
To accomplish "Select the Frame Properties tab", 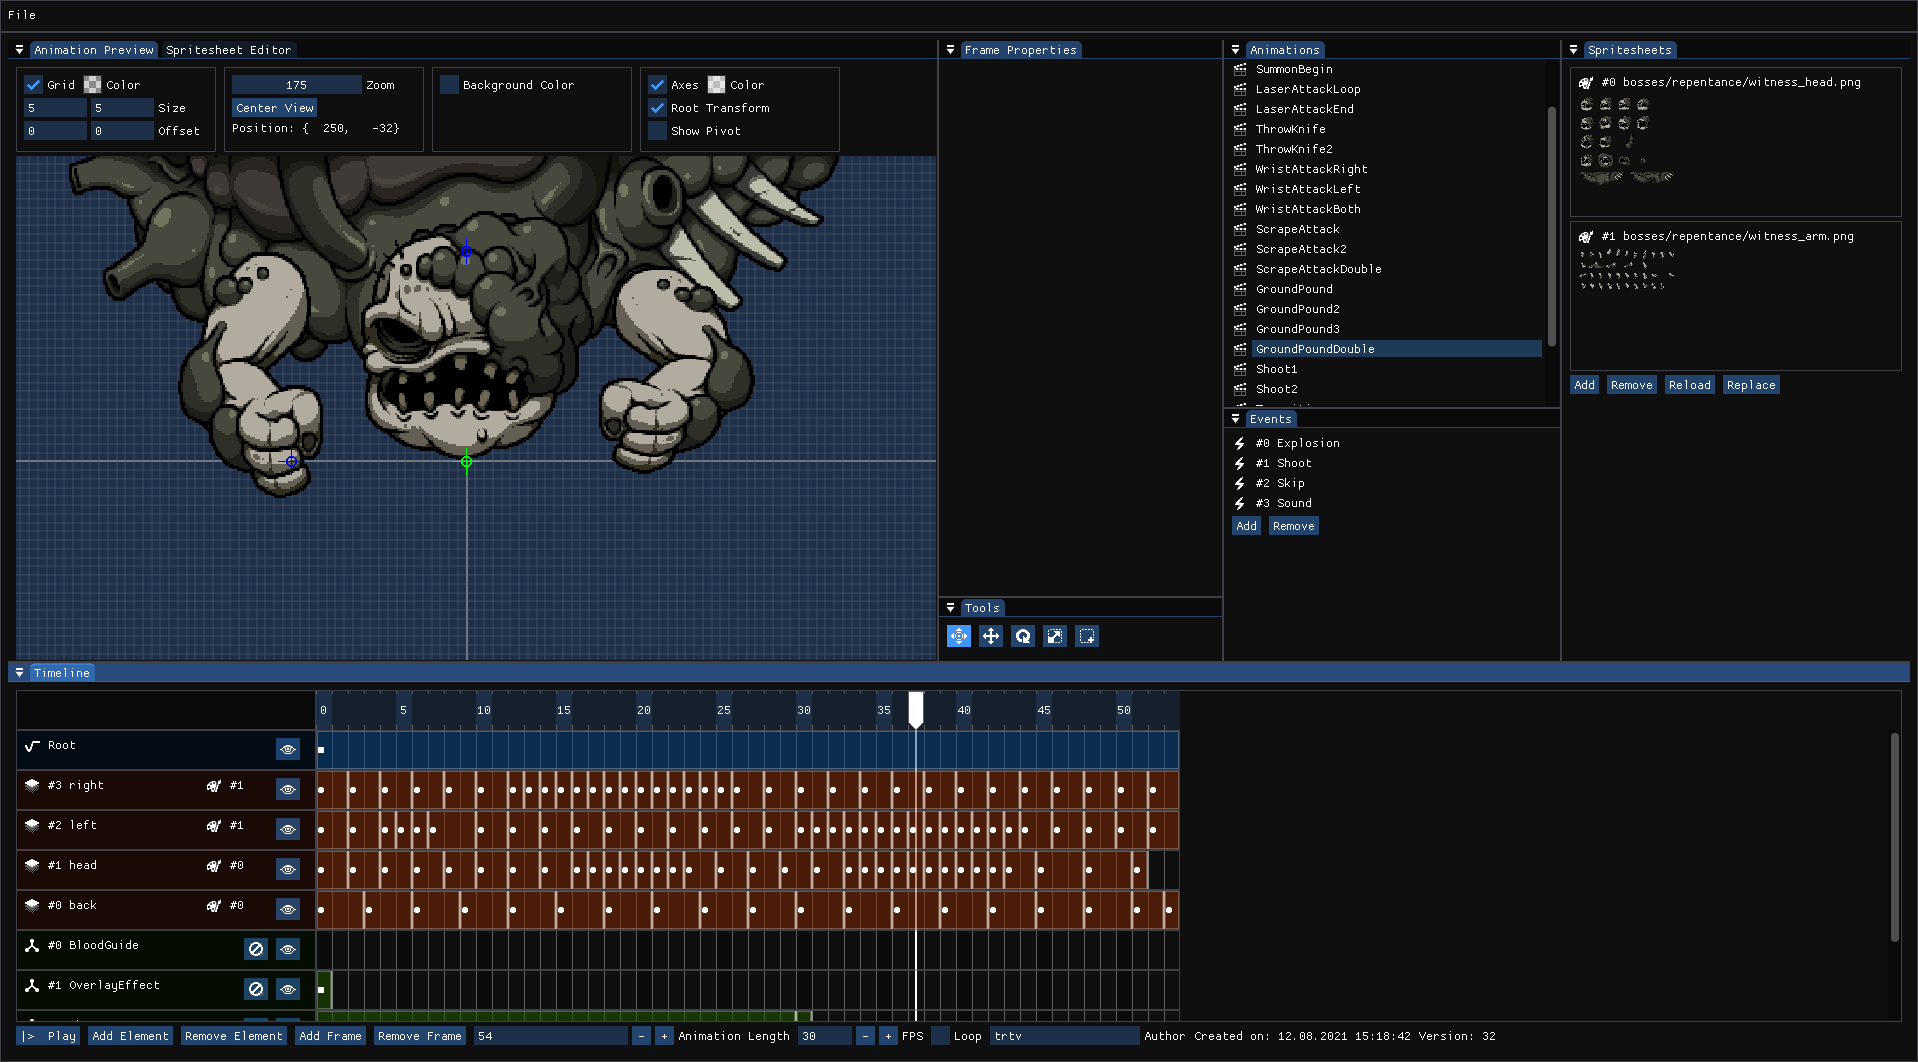I will 1020,50.
